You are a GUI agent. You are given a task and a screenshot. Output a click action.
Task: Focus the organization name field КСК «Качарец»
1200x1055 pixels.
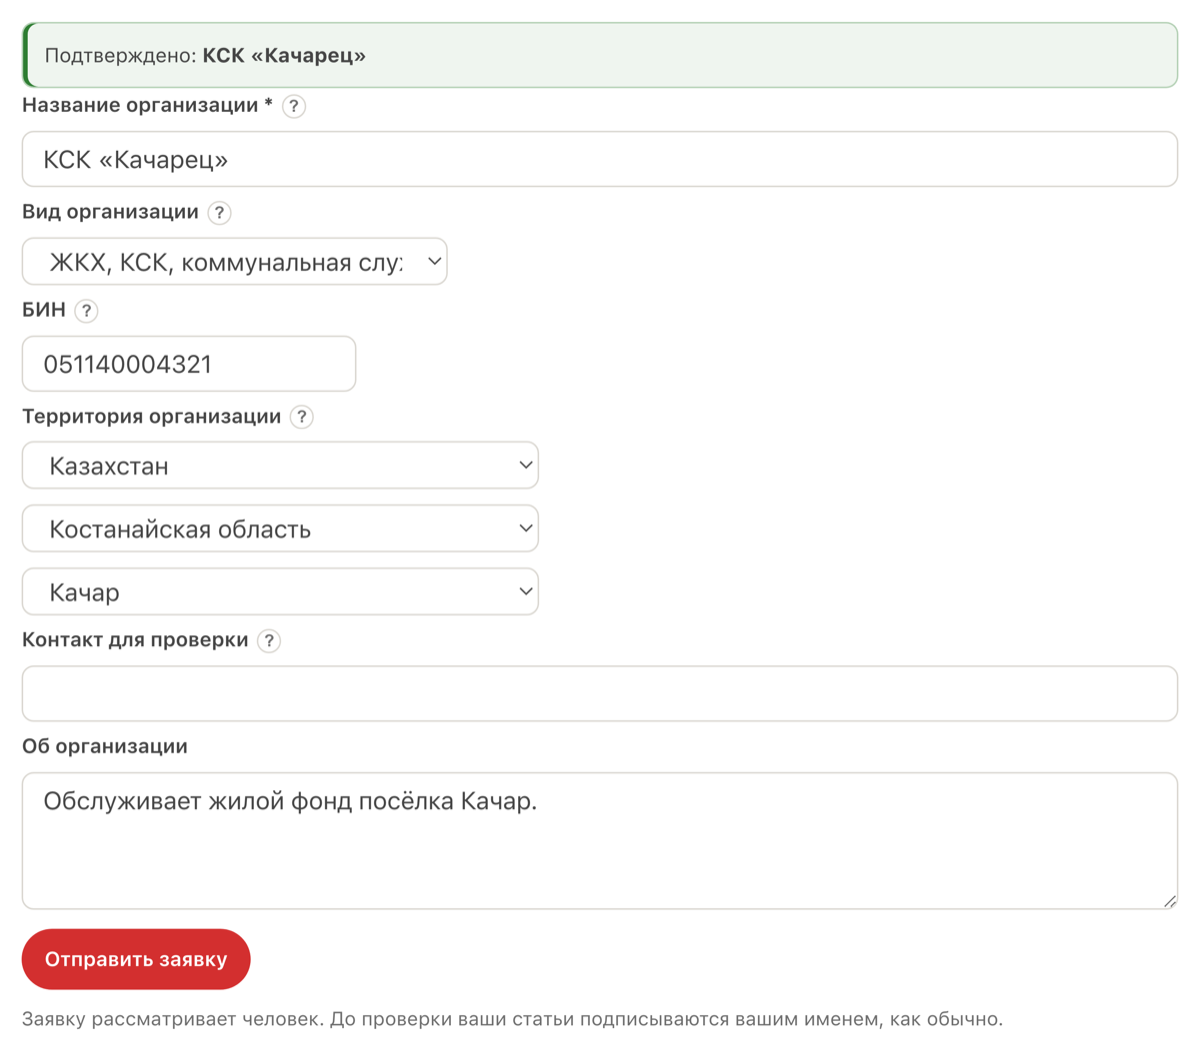click(600, 159)
